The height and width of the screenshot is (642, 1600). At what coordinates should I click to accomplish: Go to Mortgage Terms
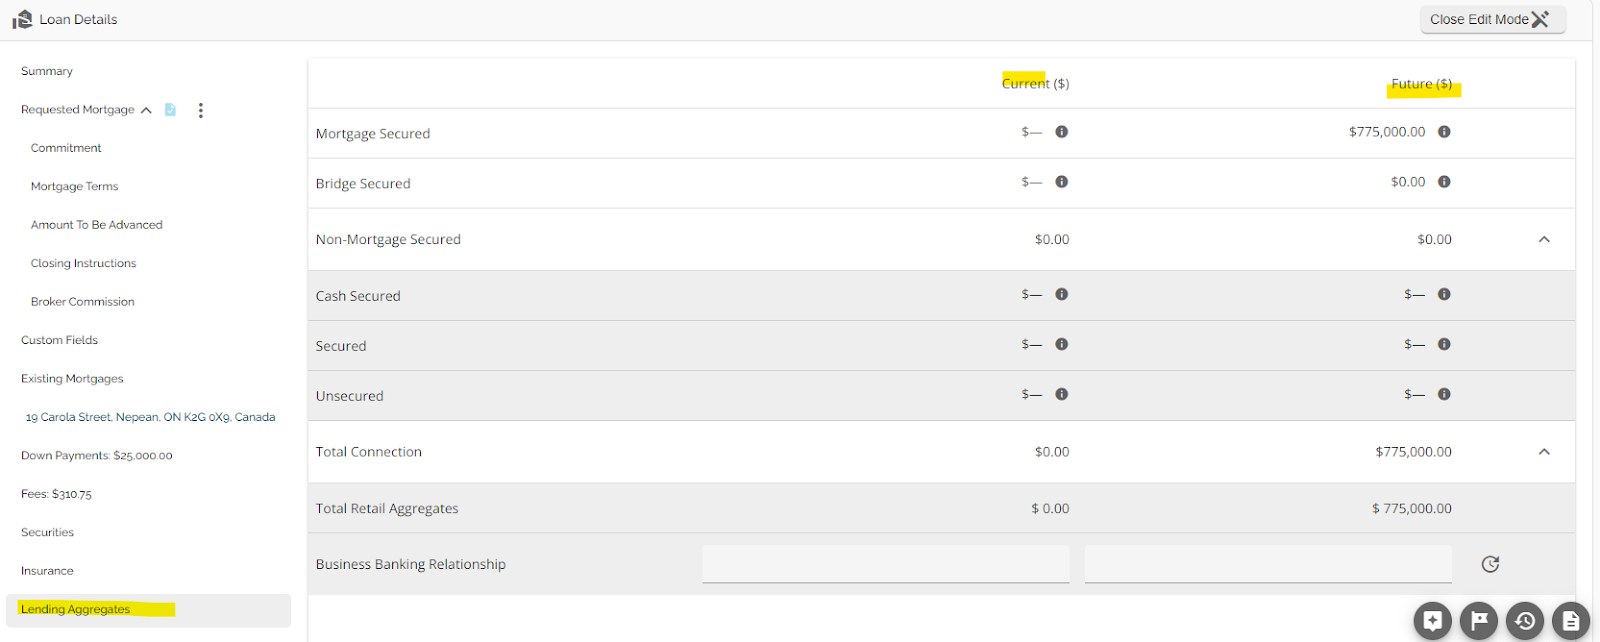(74, 187)
